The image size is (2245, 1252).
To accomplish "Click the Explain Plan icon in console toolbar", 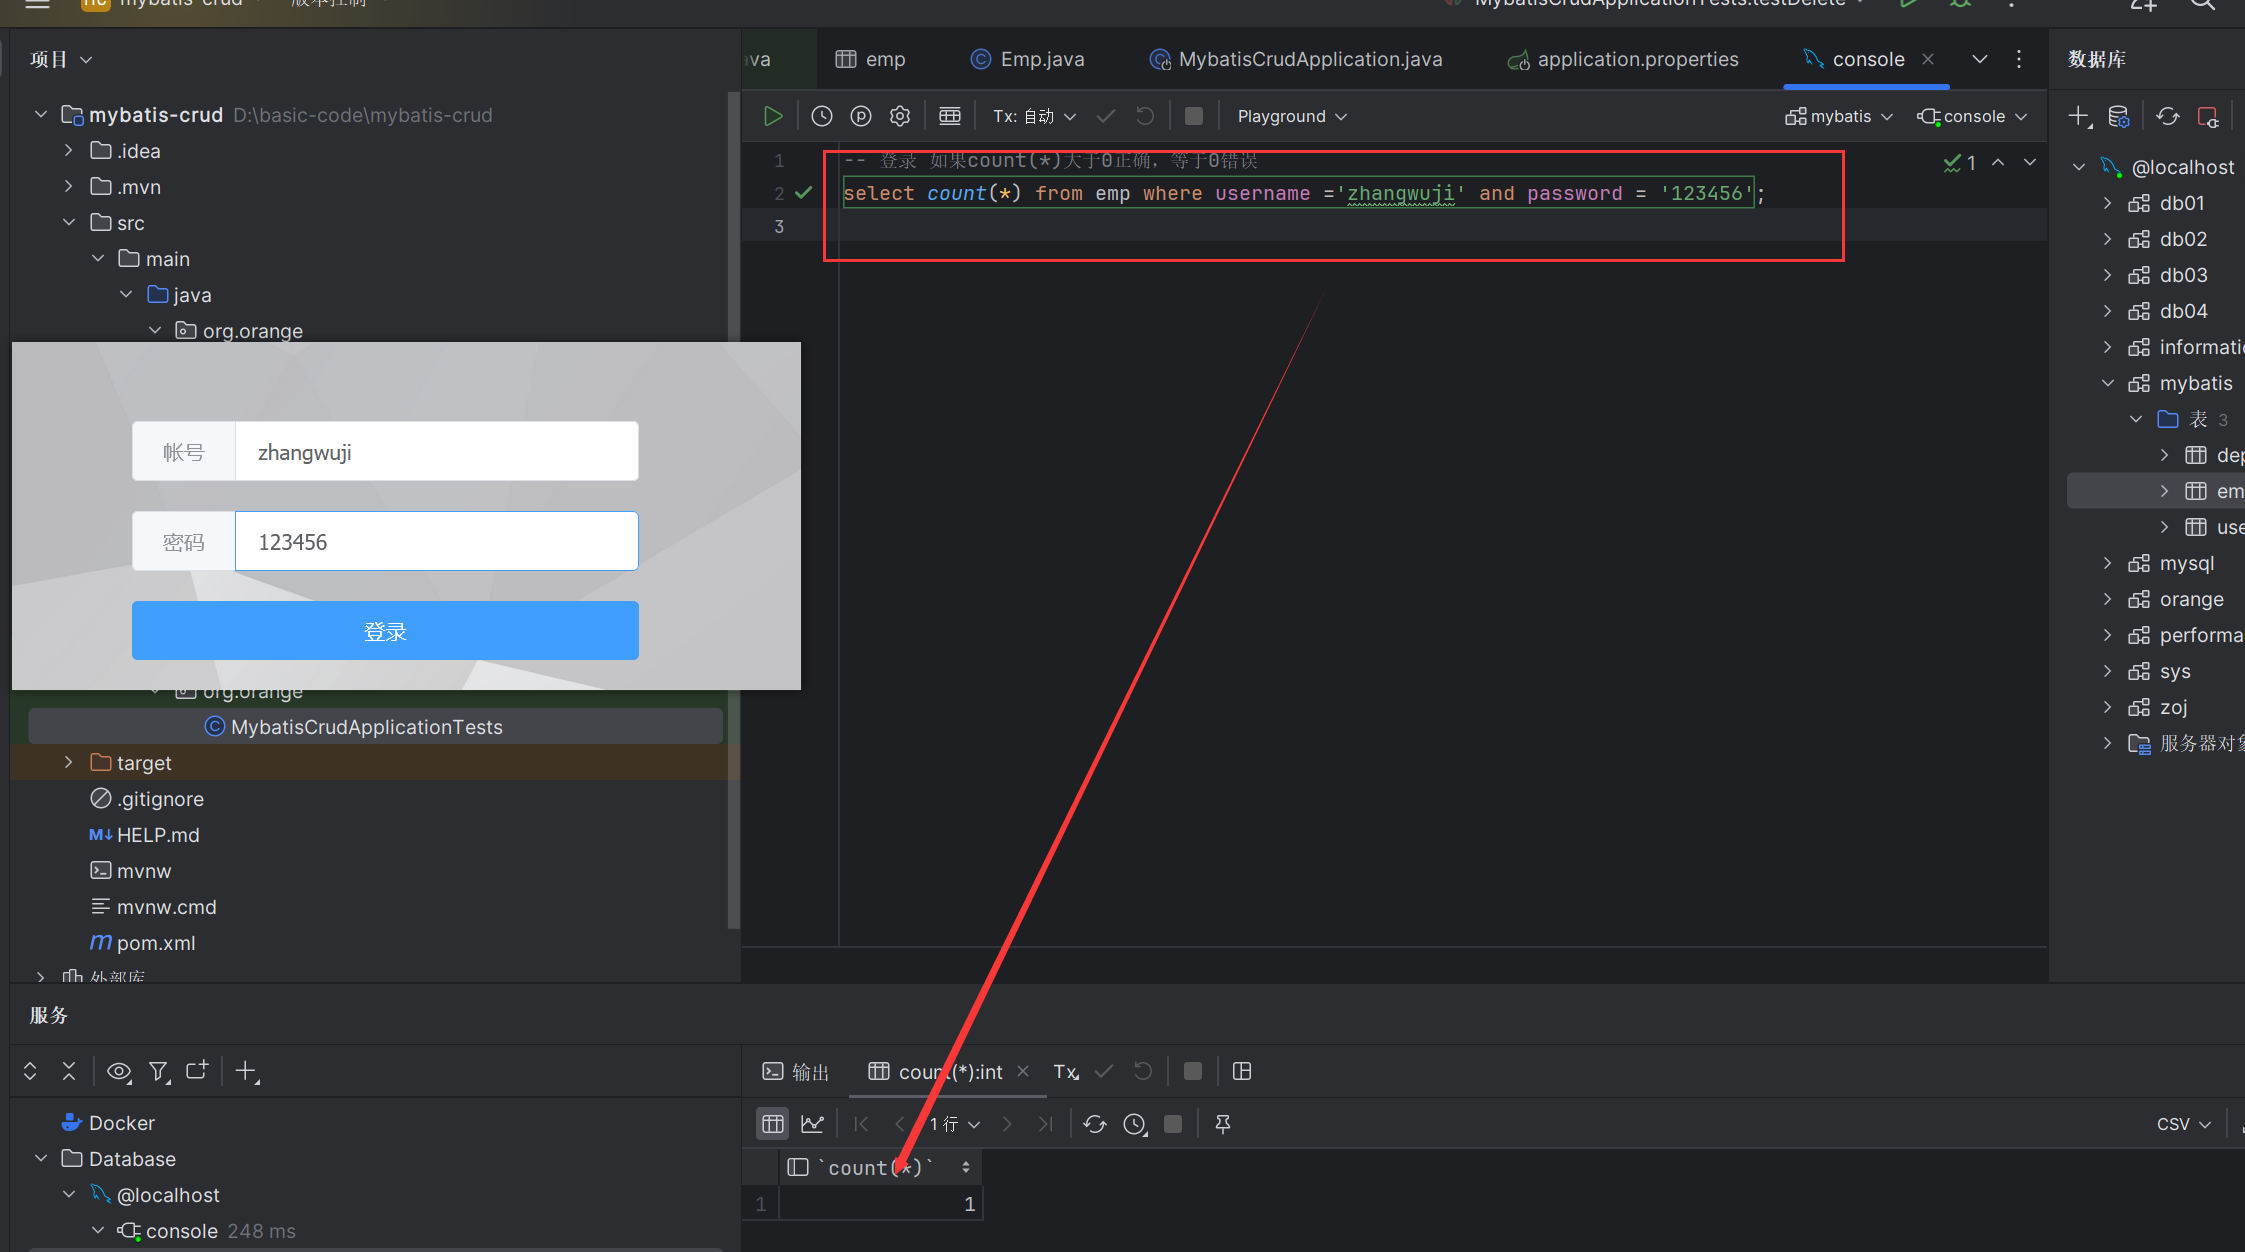I will [x=861, y=116].
